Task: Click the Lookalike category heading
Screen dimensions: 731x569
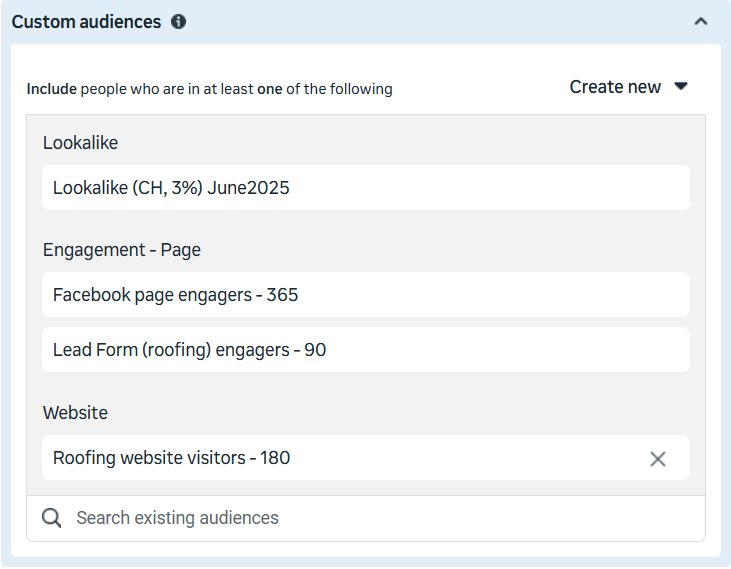Action: tap(80, 143)
